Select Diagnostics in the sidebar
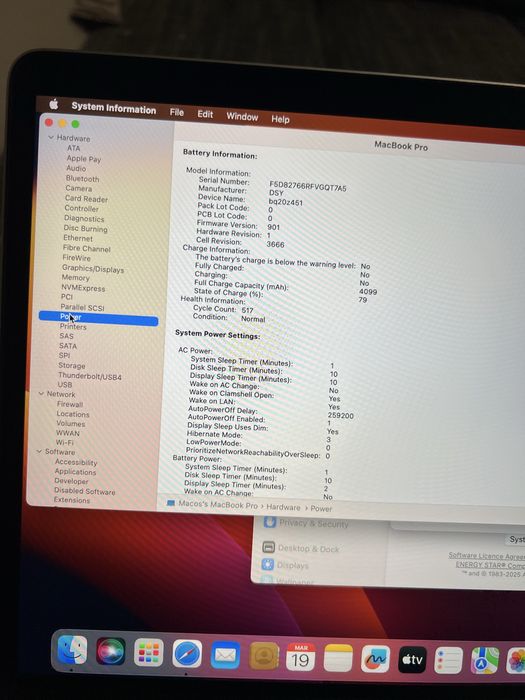Screen dimensions: 525x700 [84, 219]
